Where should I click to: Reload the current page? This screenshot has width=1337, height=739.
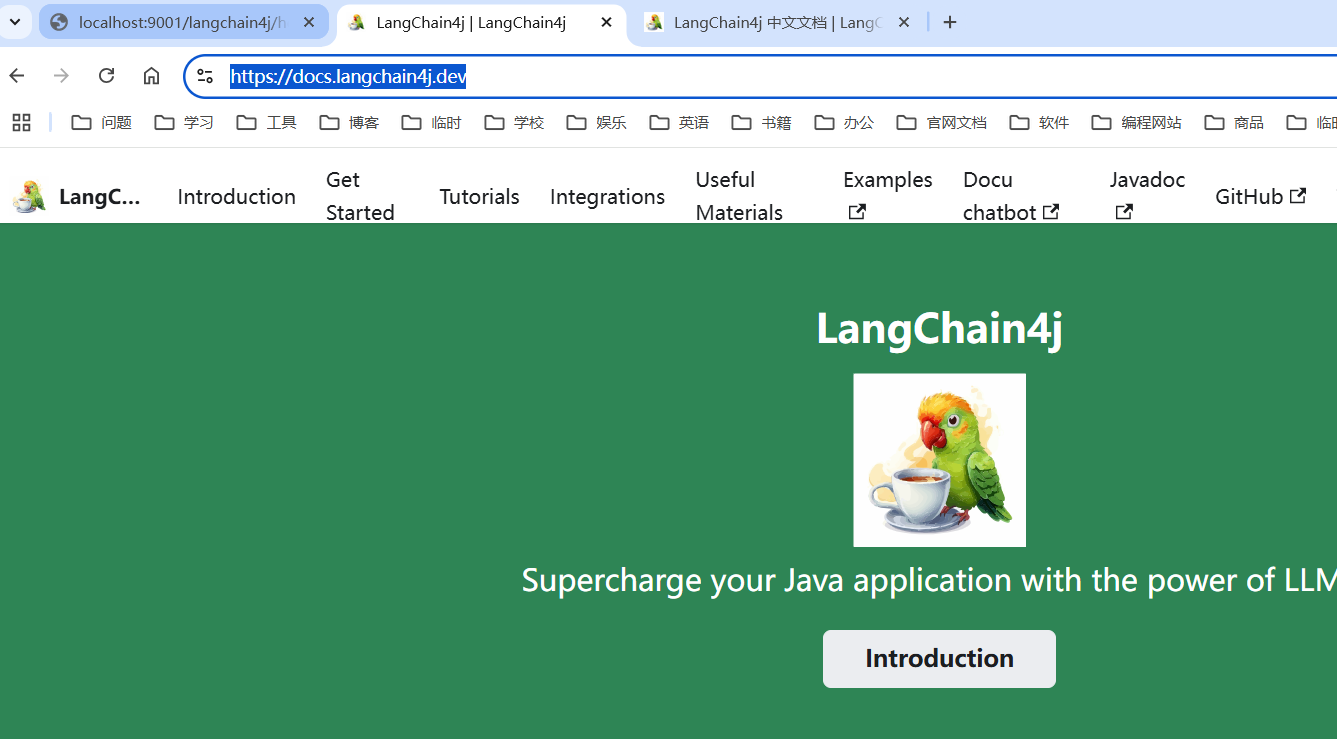click(x=106, y=76)
